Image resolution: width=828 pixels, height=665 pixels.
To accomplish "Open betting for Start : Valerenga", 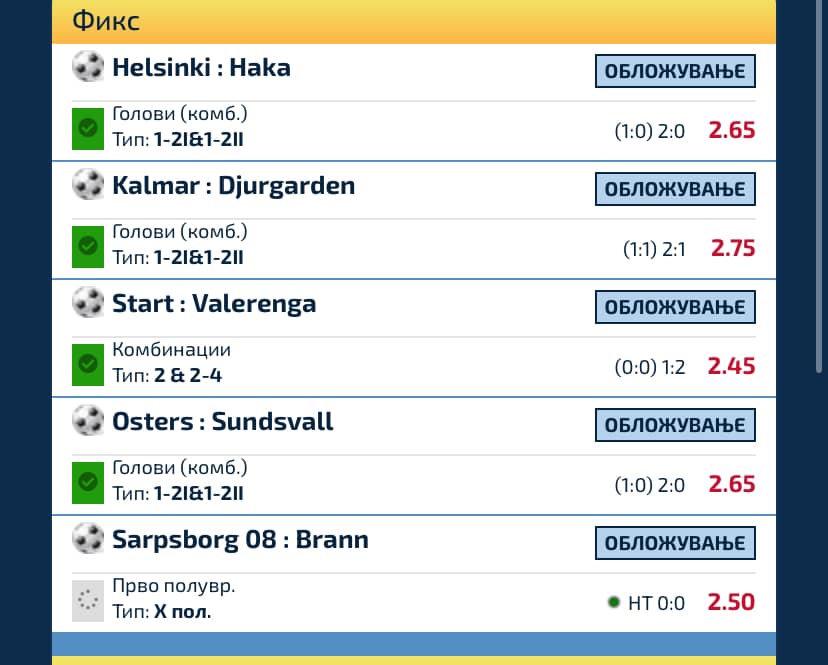I will coord(675,307).
